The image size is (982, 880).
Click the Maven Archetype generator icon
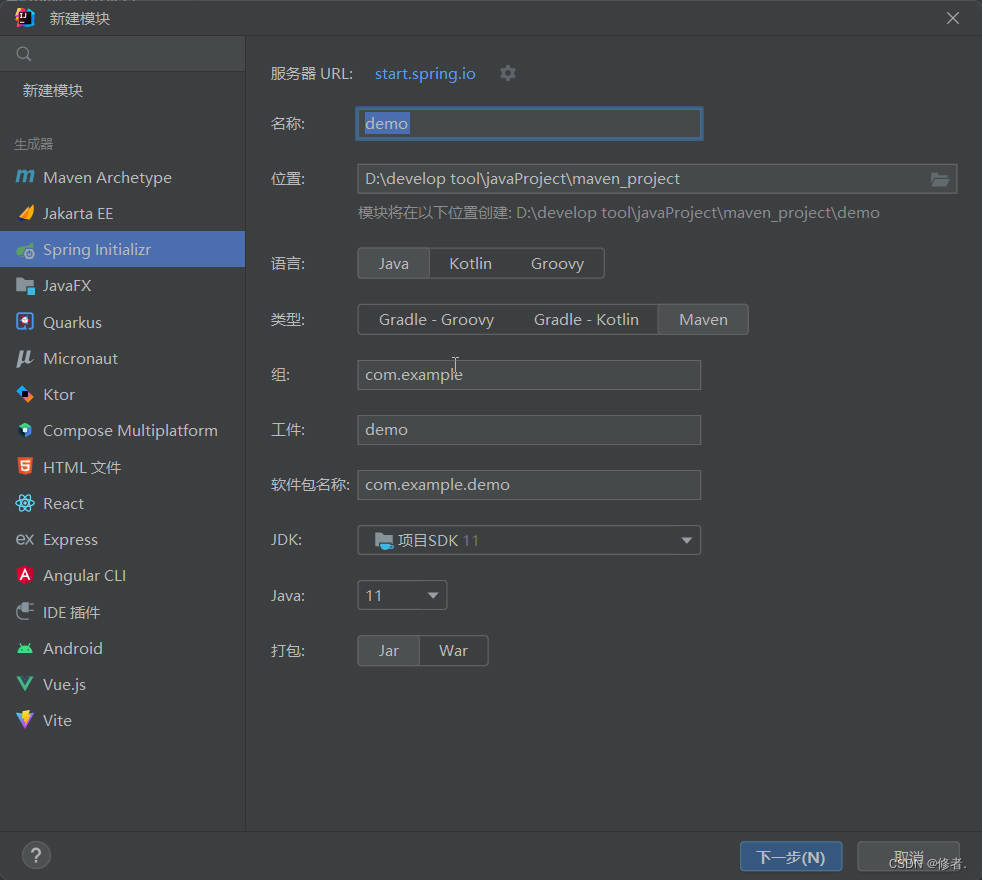[25, 177]
